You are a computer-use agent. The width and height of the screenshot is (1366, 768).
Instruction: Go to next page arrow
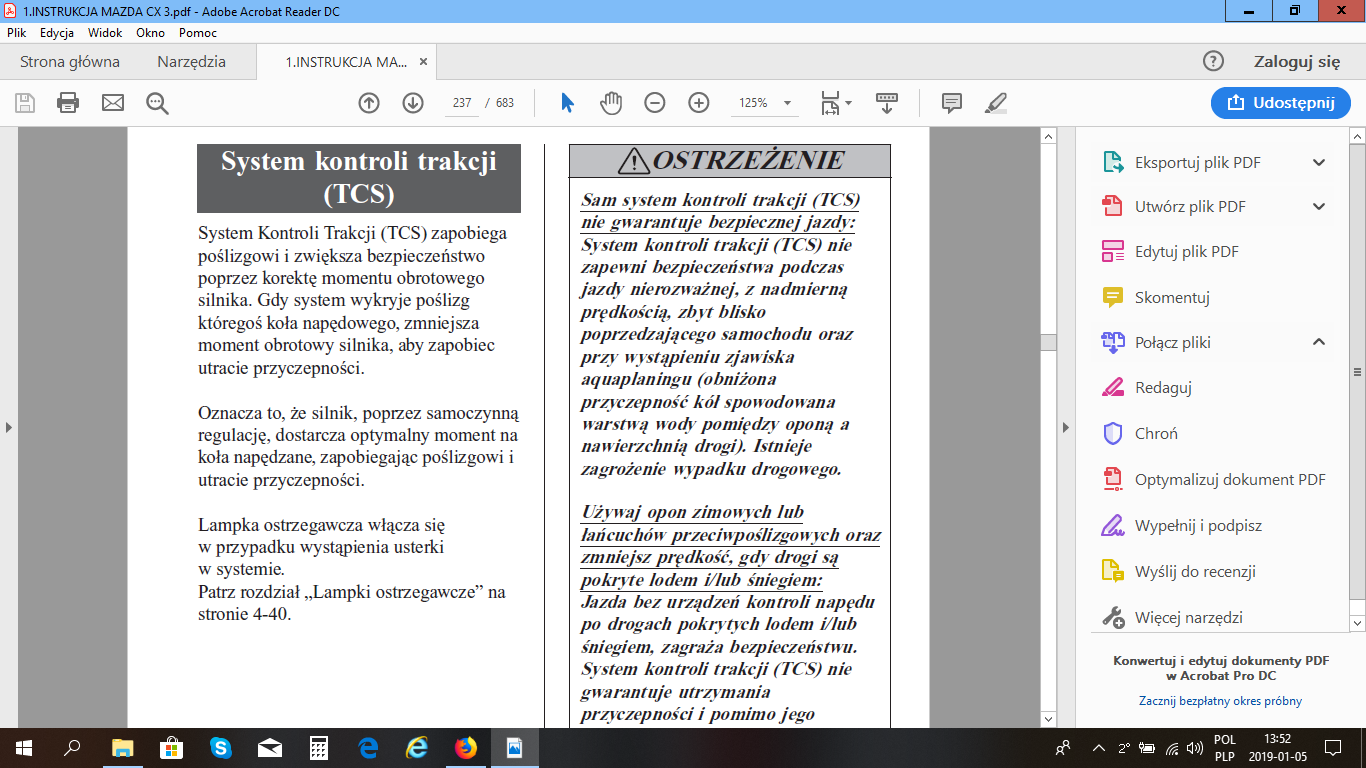(x=413, y=103)
